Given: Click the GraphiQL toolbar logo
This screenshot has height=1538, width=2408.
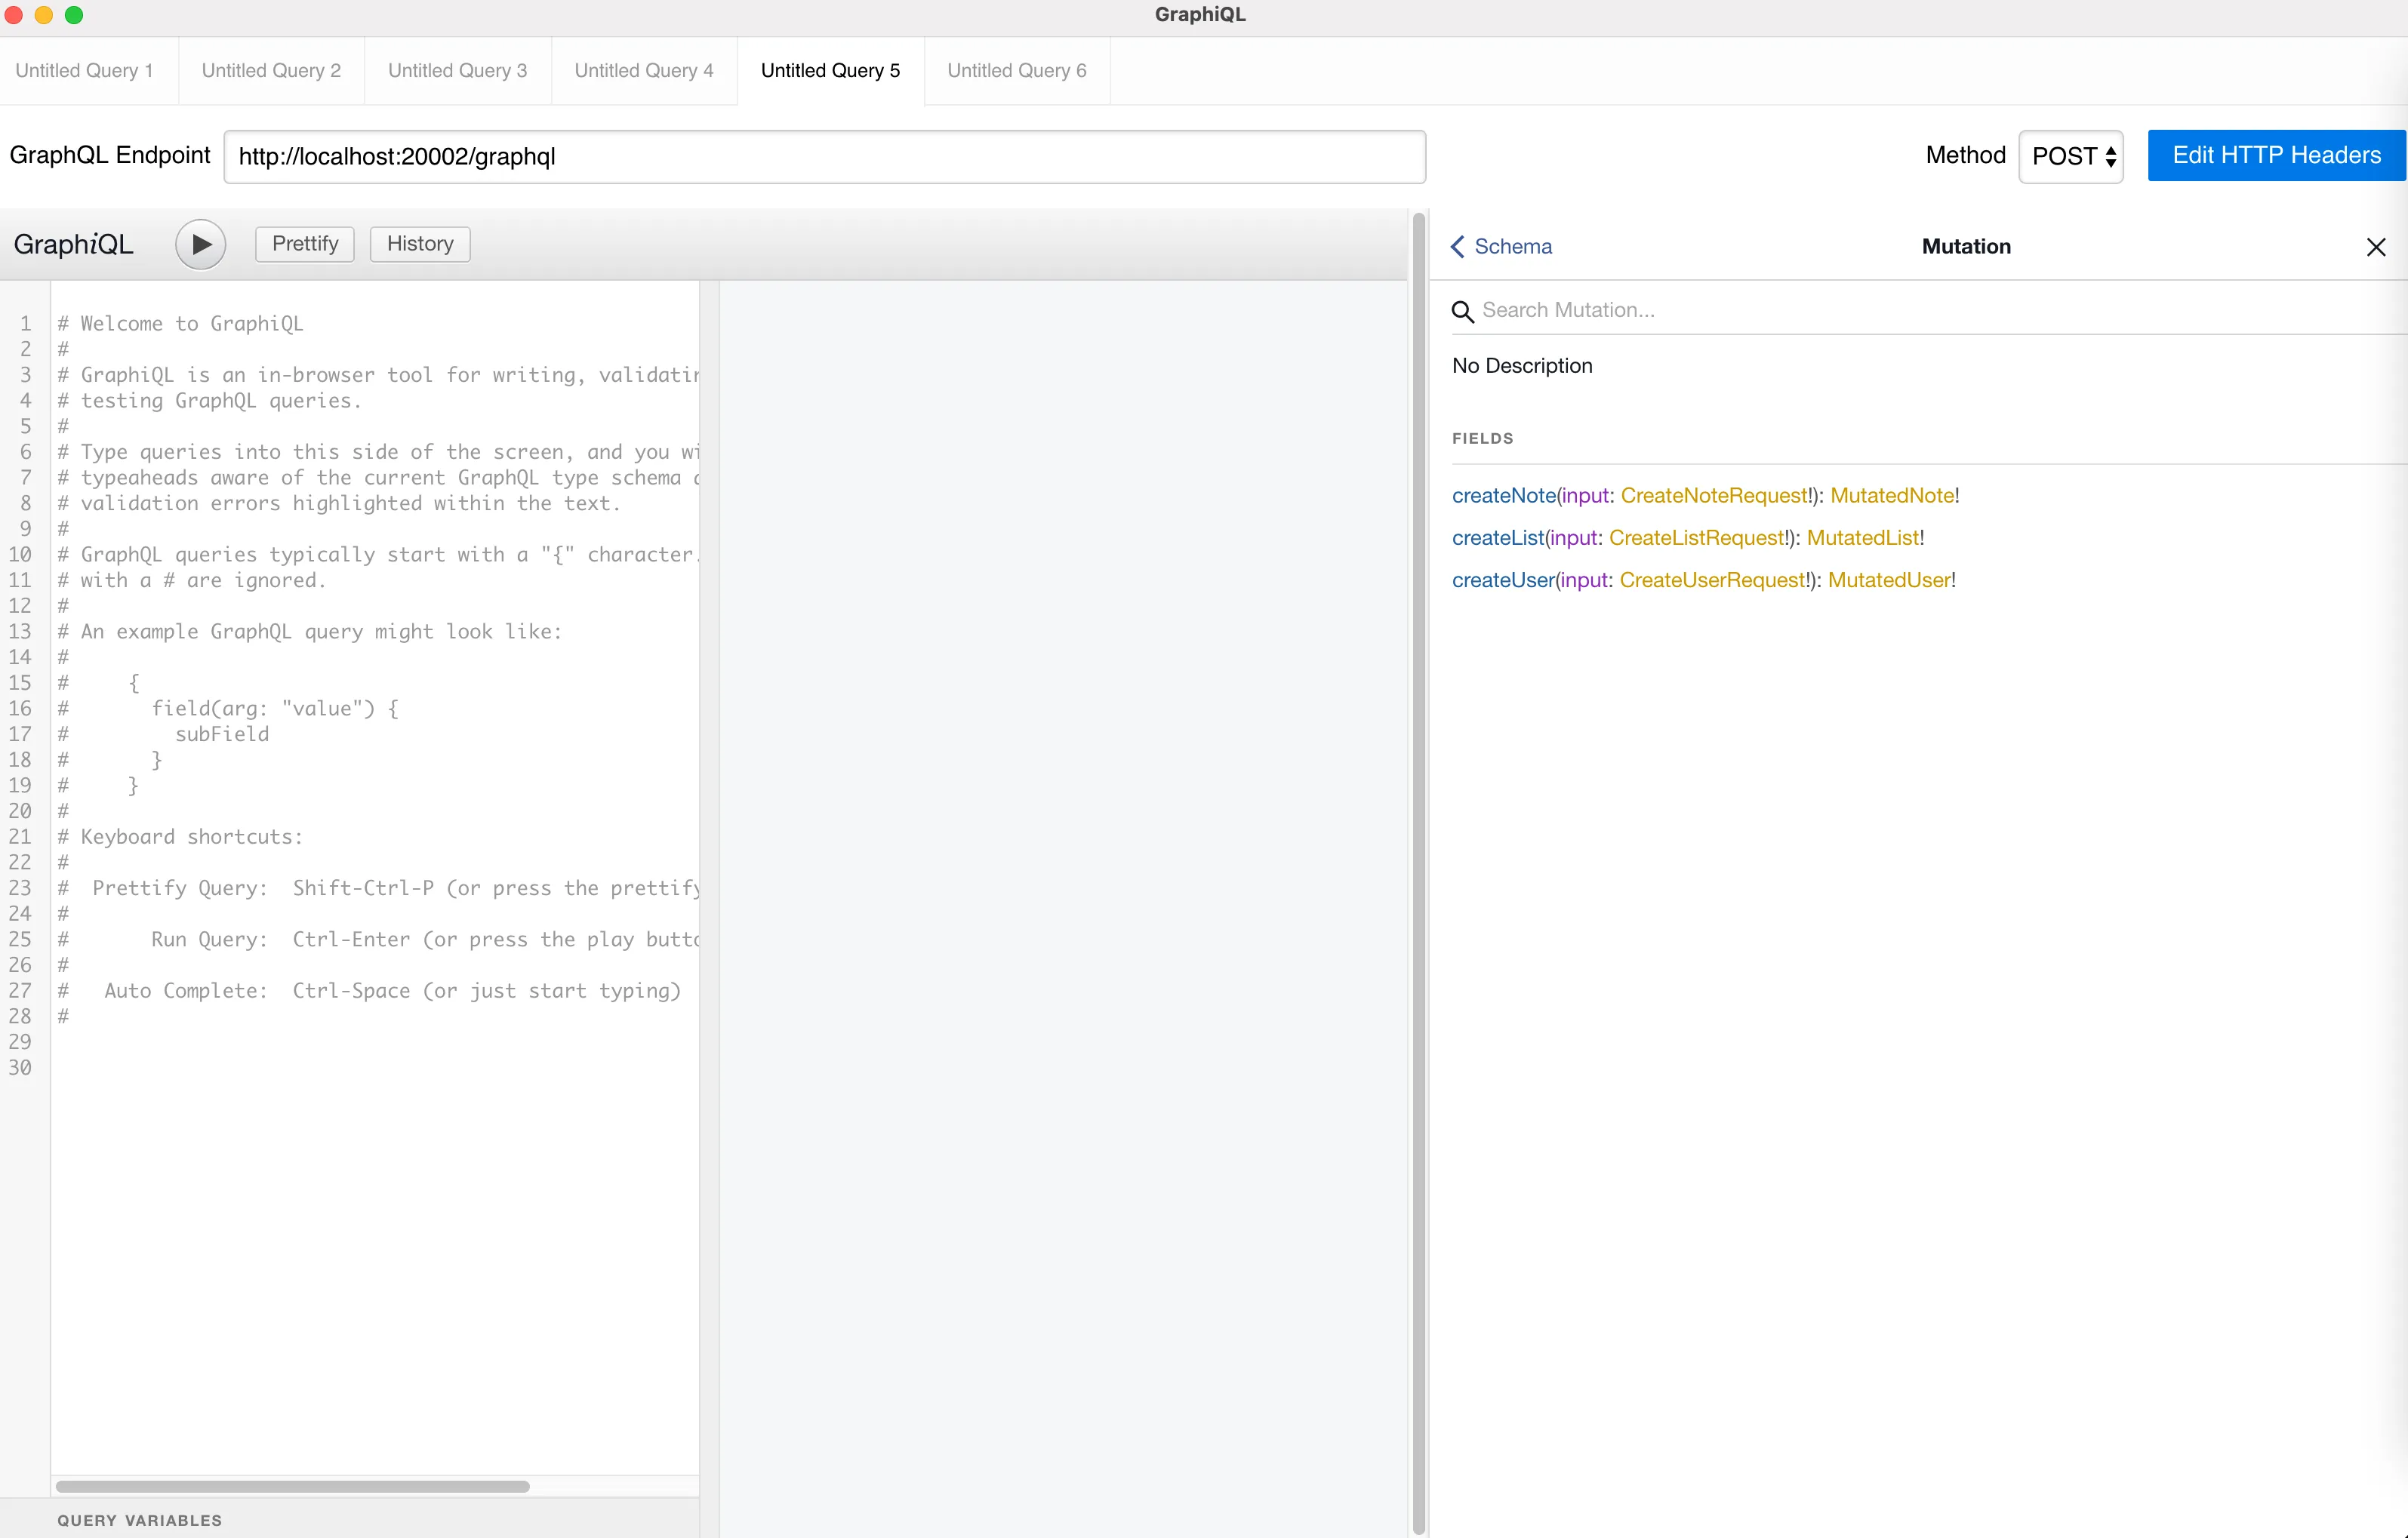Looking at the screenshot, I should coord(73,244).
